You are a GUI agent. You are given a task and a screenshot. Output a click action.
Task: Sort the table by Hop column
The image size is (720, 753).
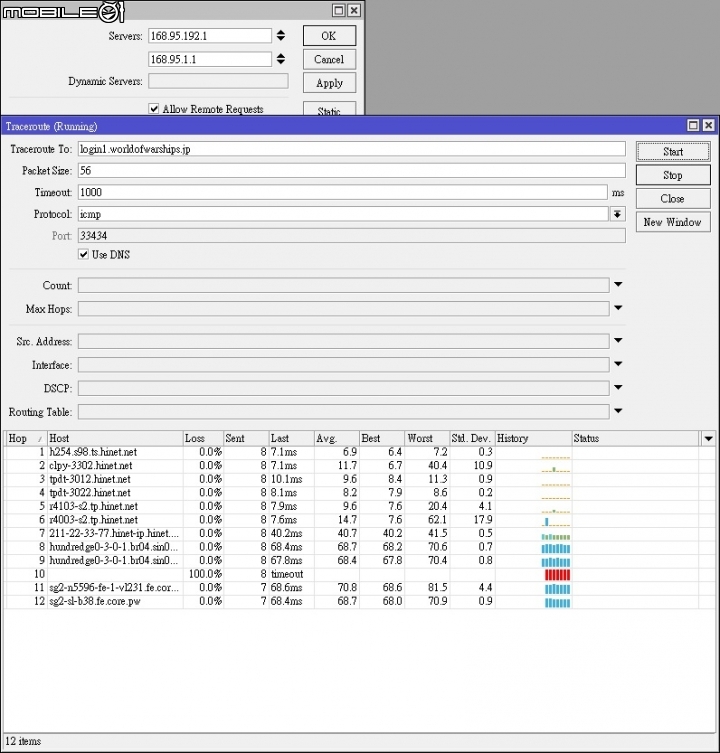(26, 438)
